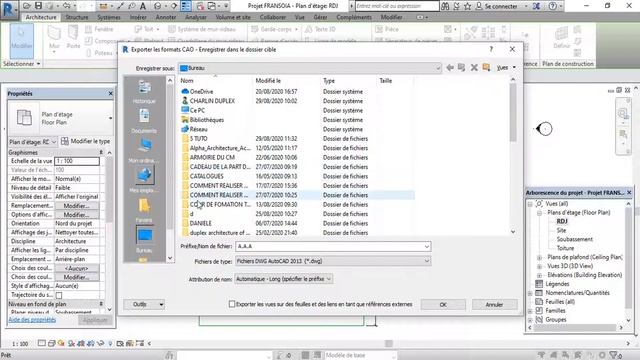Viewport: 640px width, 360px height.
Task: Click the create new folder icon in the dialog toolbar
Action: point(486,67)
